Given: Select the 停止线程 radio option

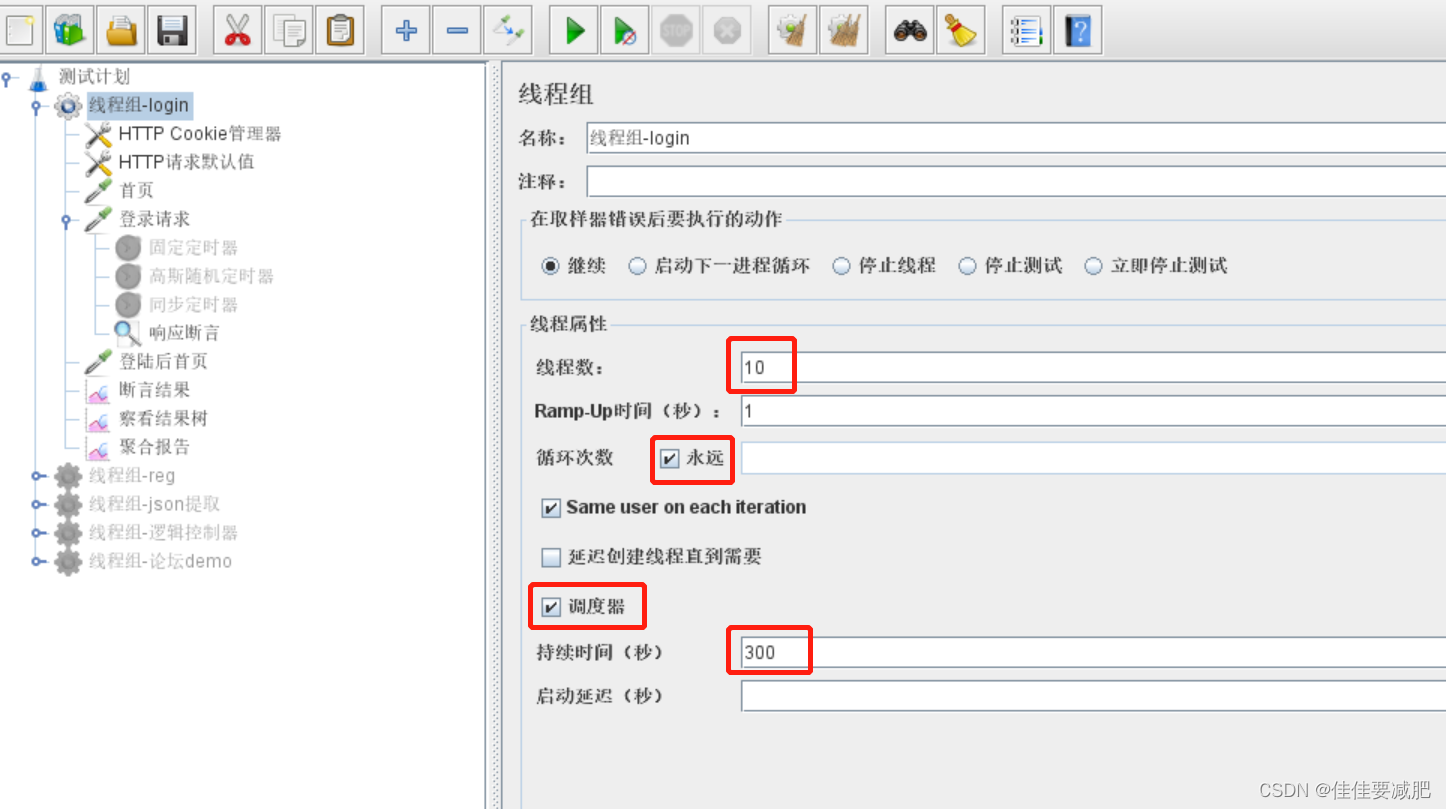Looking at the screenshot, I should tap(841, 266).
